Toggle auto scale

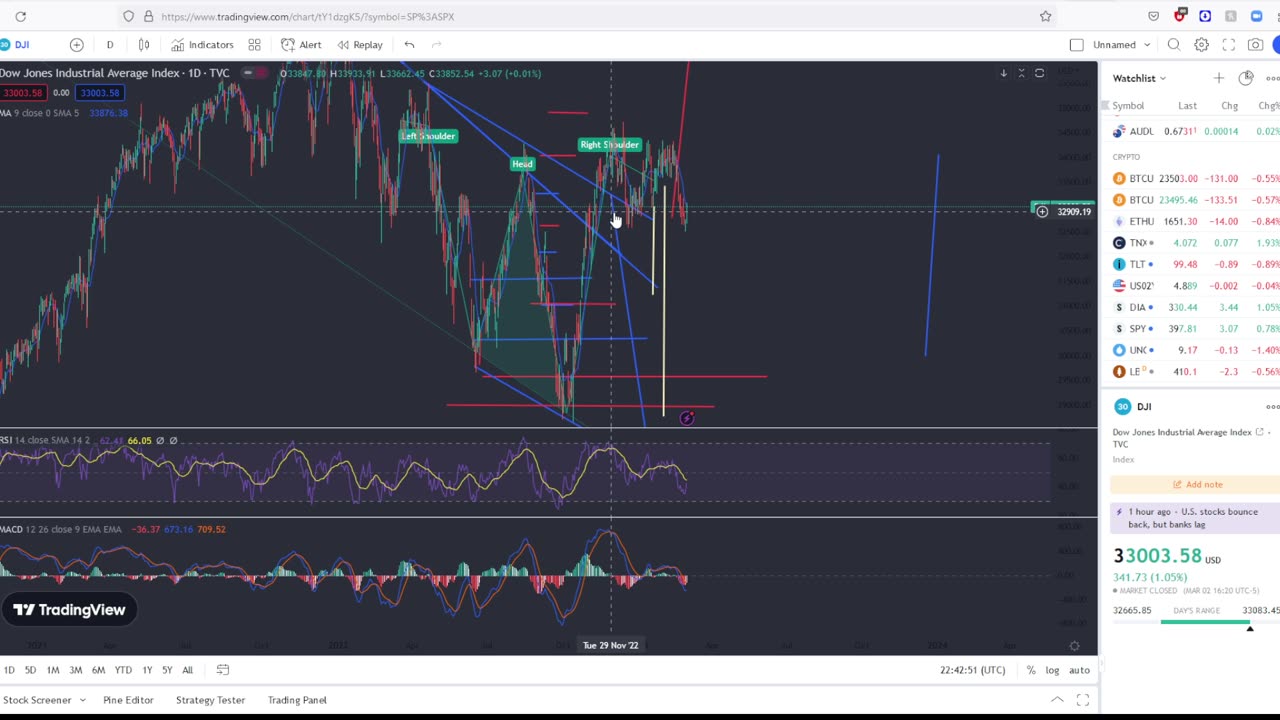(x=1079, y=670)
